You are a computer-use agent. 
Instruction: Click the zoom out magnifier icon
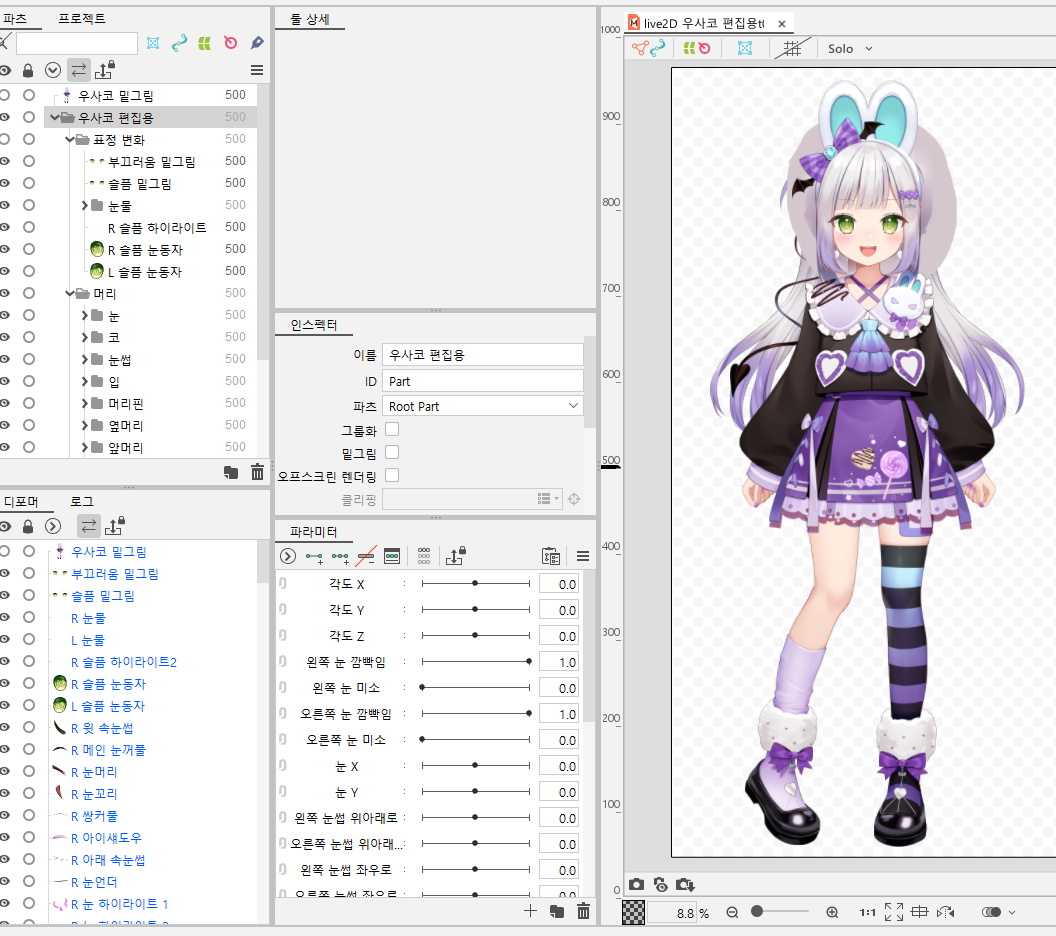click(x=733, y=912)
